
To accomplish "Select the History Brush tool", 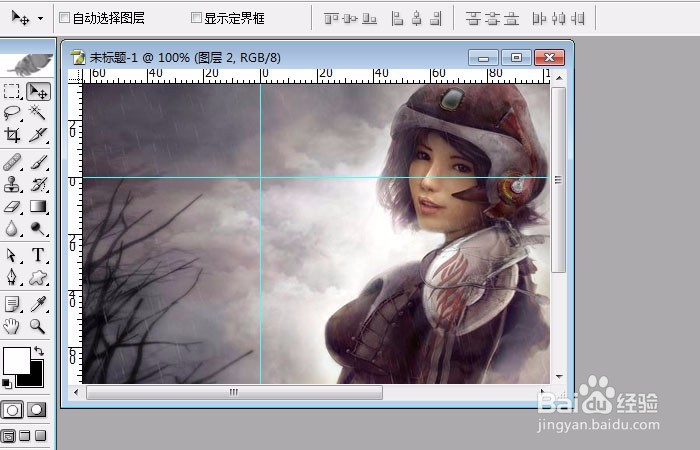I will [x=38, y=184].
